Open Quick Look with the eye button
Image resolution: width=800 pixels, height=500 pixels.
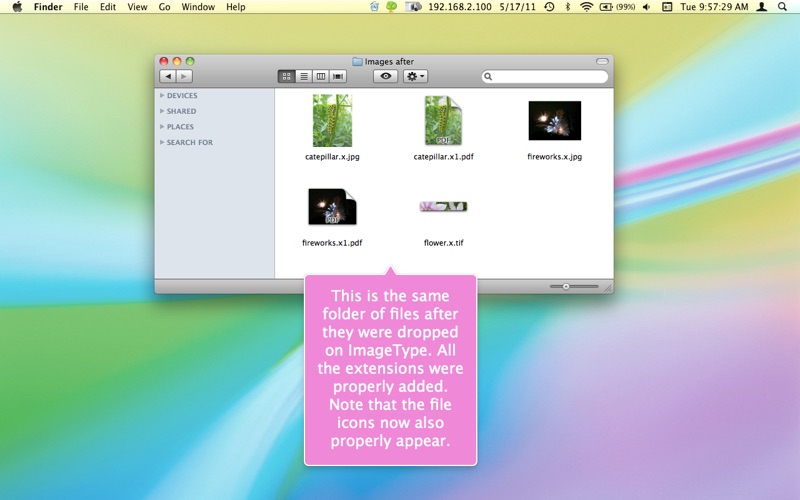coord(386,77)
